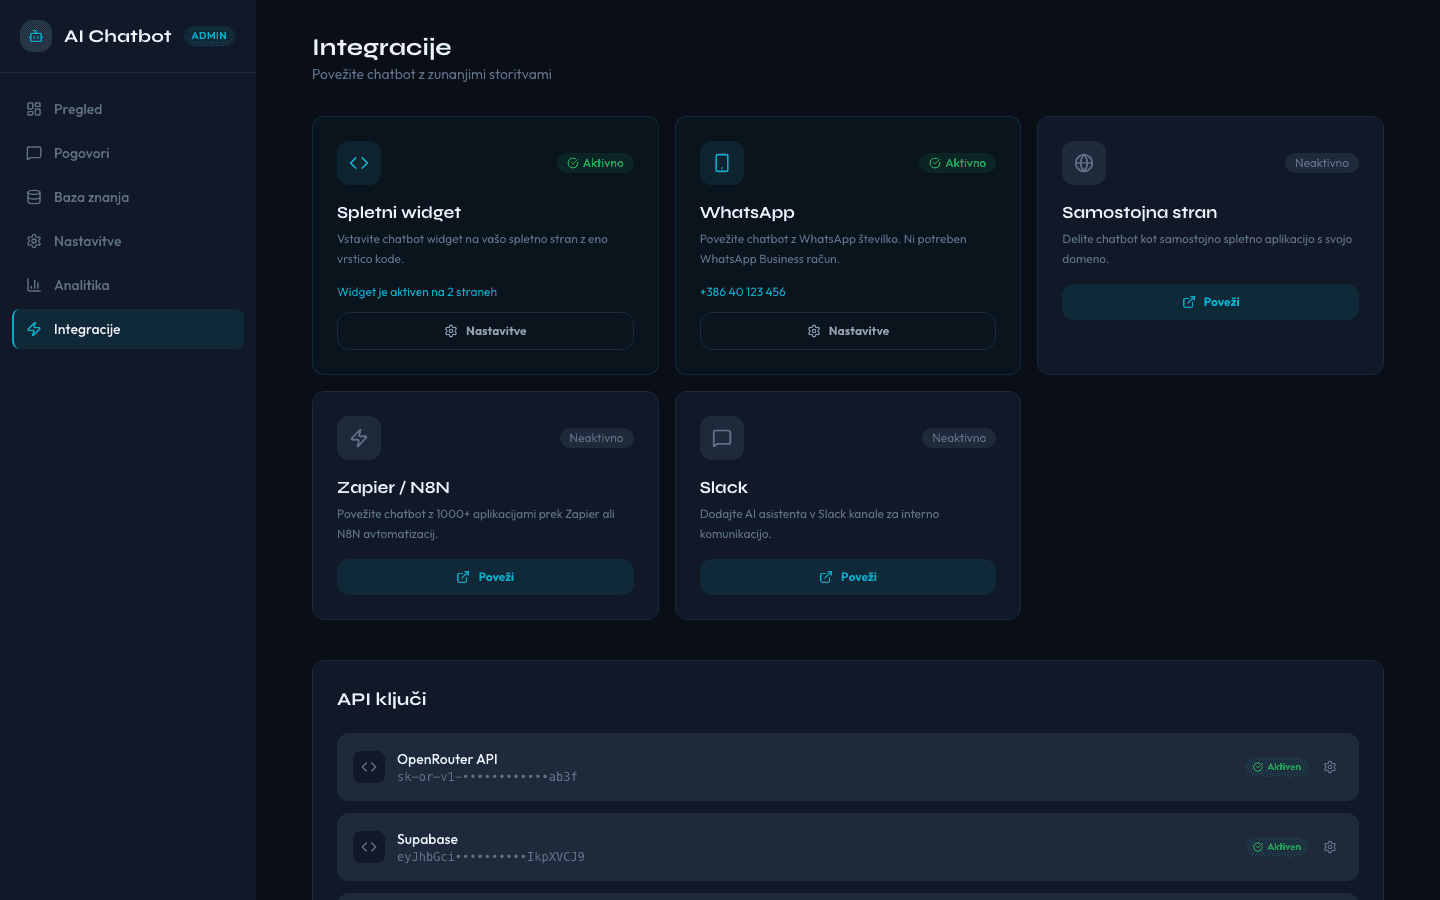Click Neaktivno badge on Slack card
The width and height of the screenshot is (1440, 900).
point(959,438)
